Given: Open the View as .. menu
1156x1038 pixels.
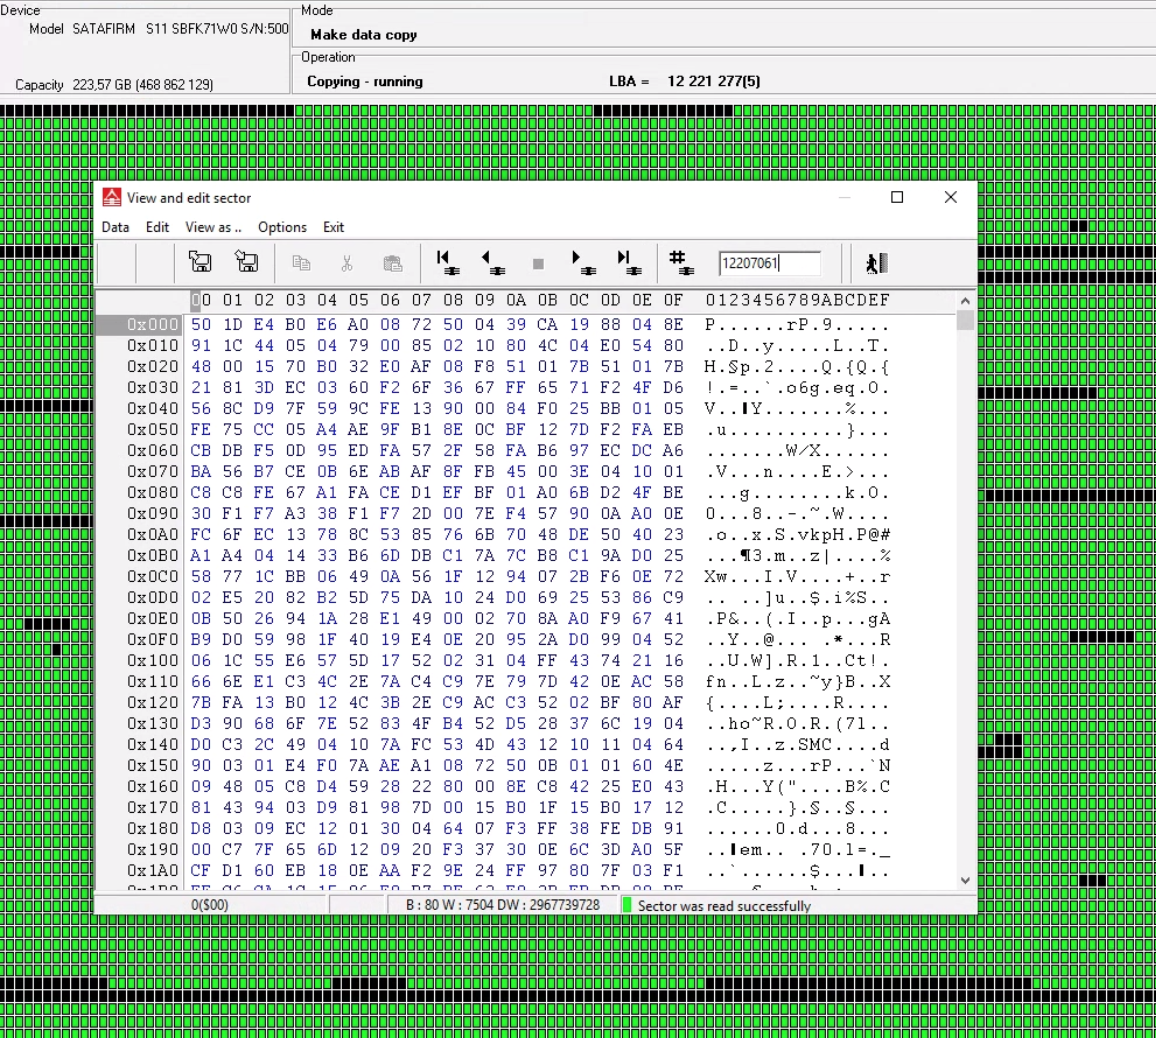Looking at the screenshot, I should (x=213, y=227).
